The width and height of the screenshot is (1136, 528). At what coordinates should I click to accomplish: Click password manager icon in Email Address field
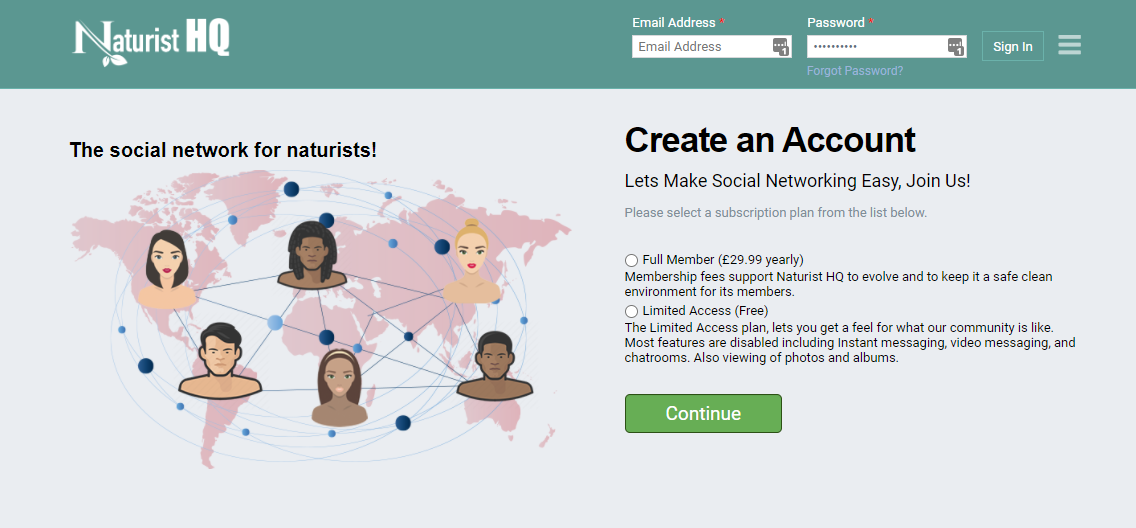coord(780,47)
